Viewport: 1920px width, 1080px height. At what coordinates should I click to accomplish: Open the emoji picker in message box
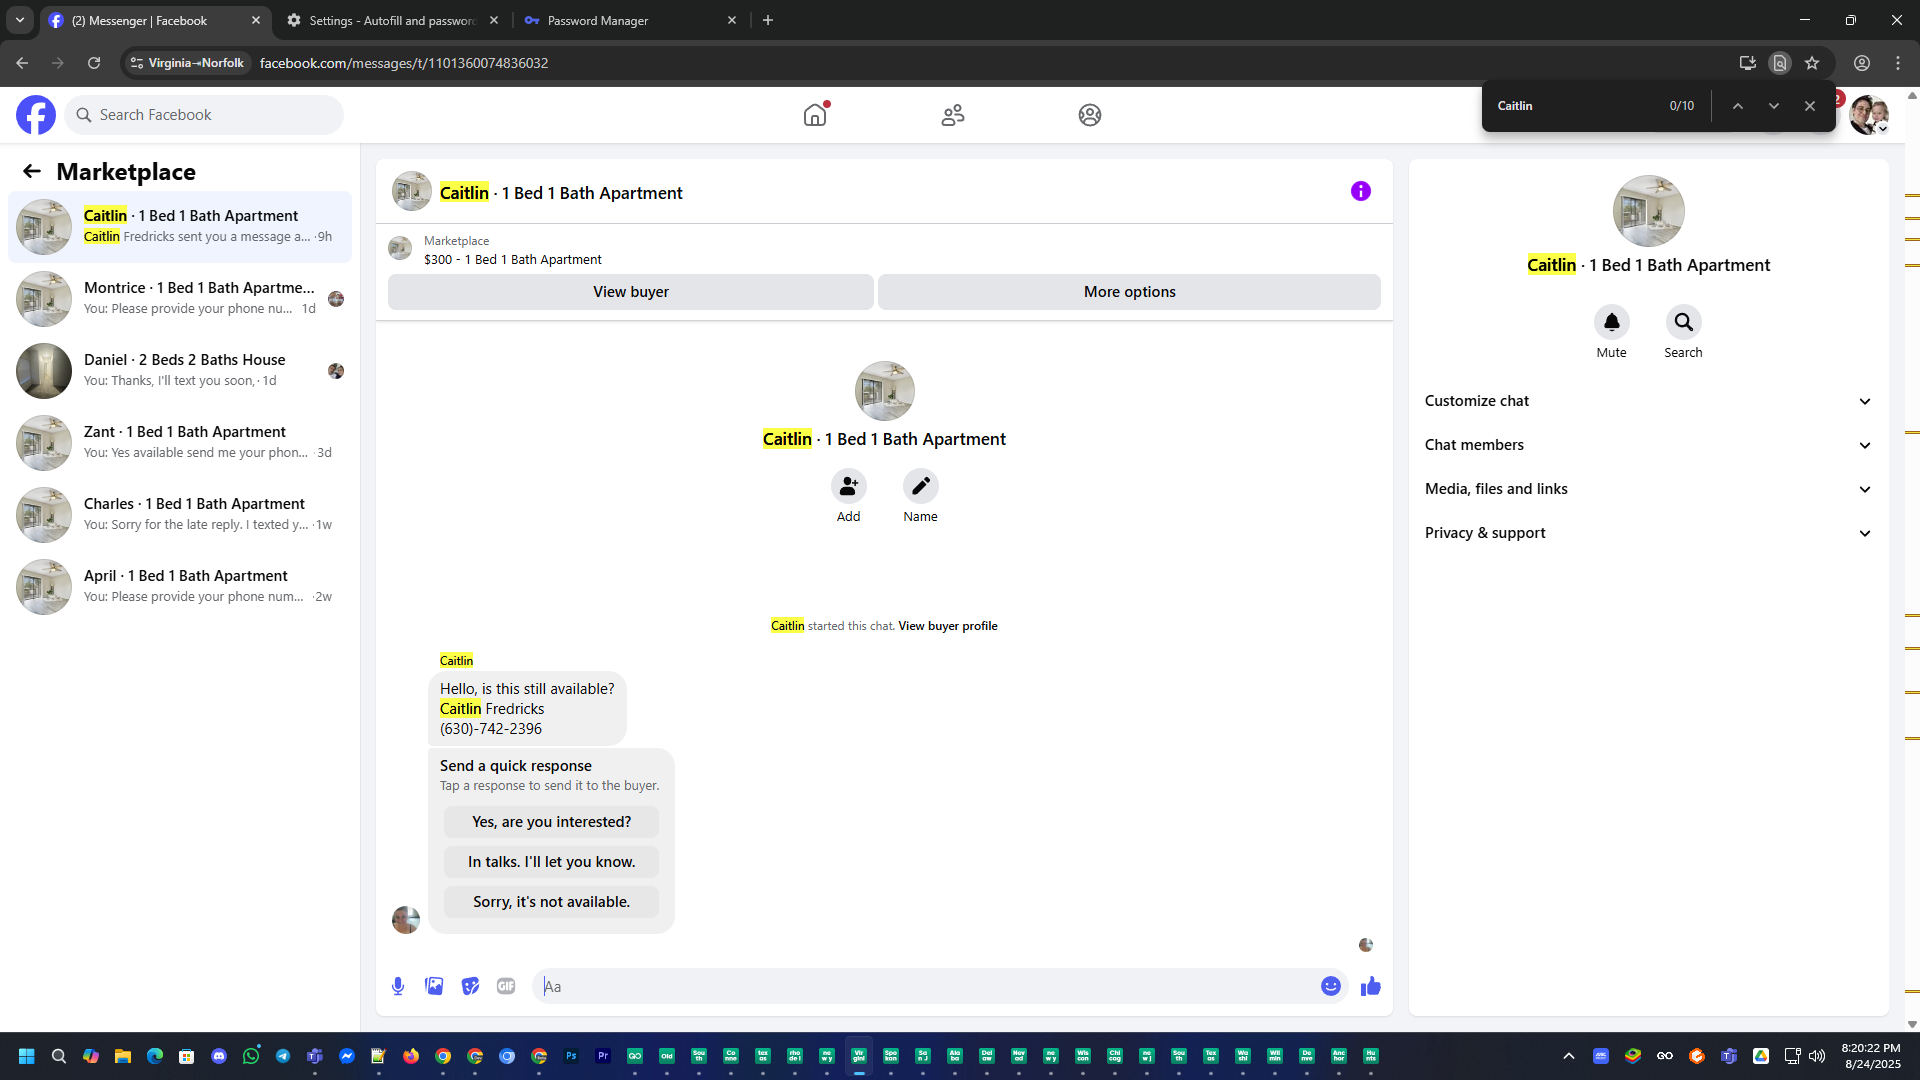tap(1330, 986)
